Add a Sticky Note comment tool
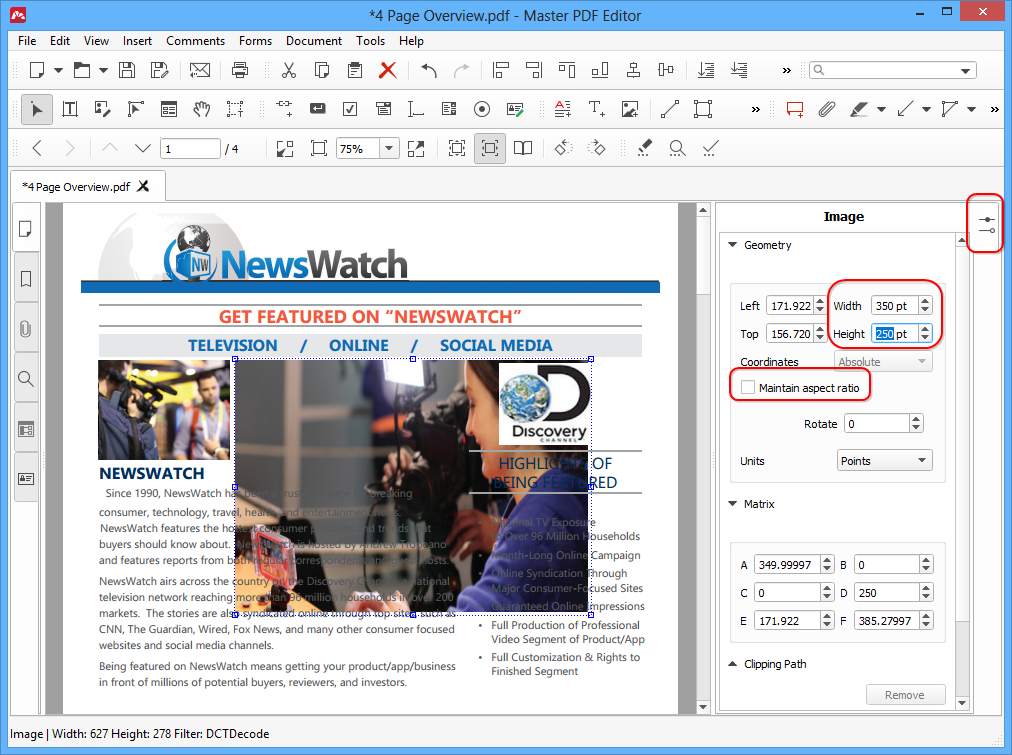 (794, 109)
